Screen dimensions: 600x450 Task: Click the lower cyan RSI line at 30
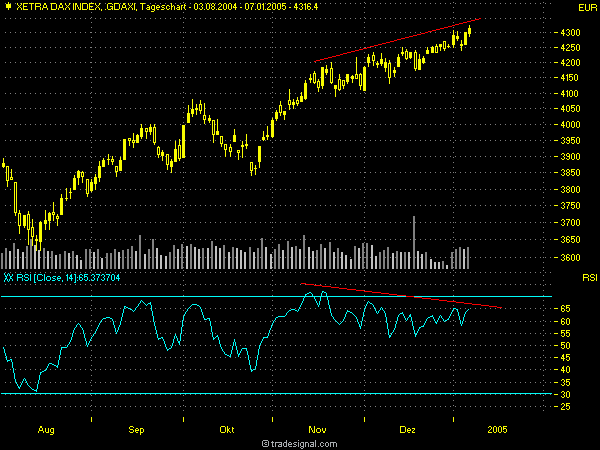276,393
